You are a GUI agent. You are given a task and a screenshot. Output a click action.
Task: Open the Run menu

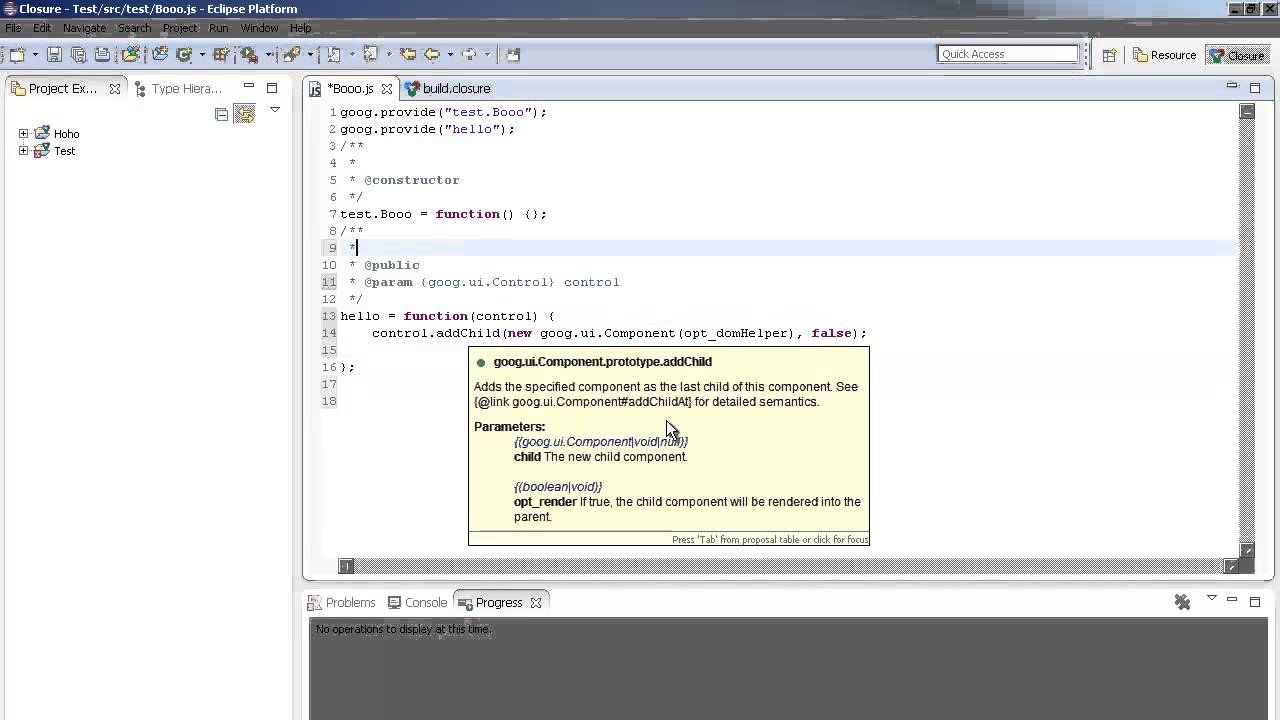(218, 28)
